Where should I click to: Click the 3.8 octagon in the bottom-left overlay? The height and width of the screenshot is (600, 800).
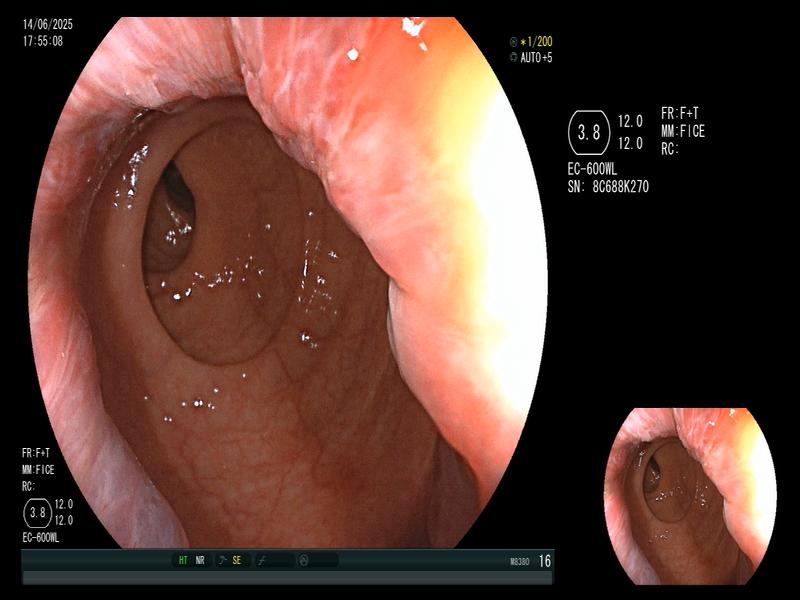[38, 513]
